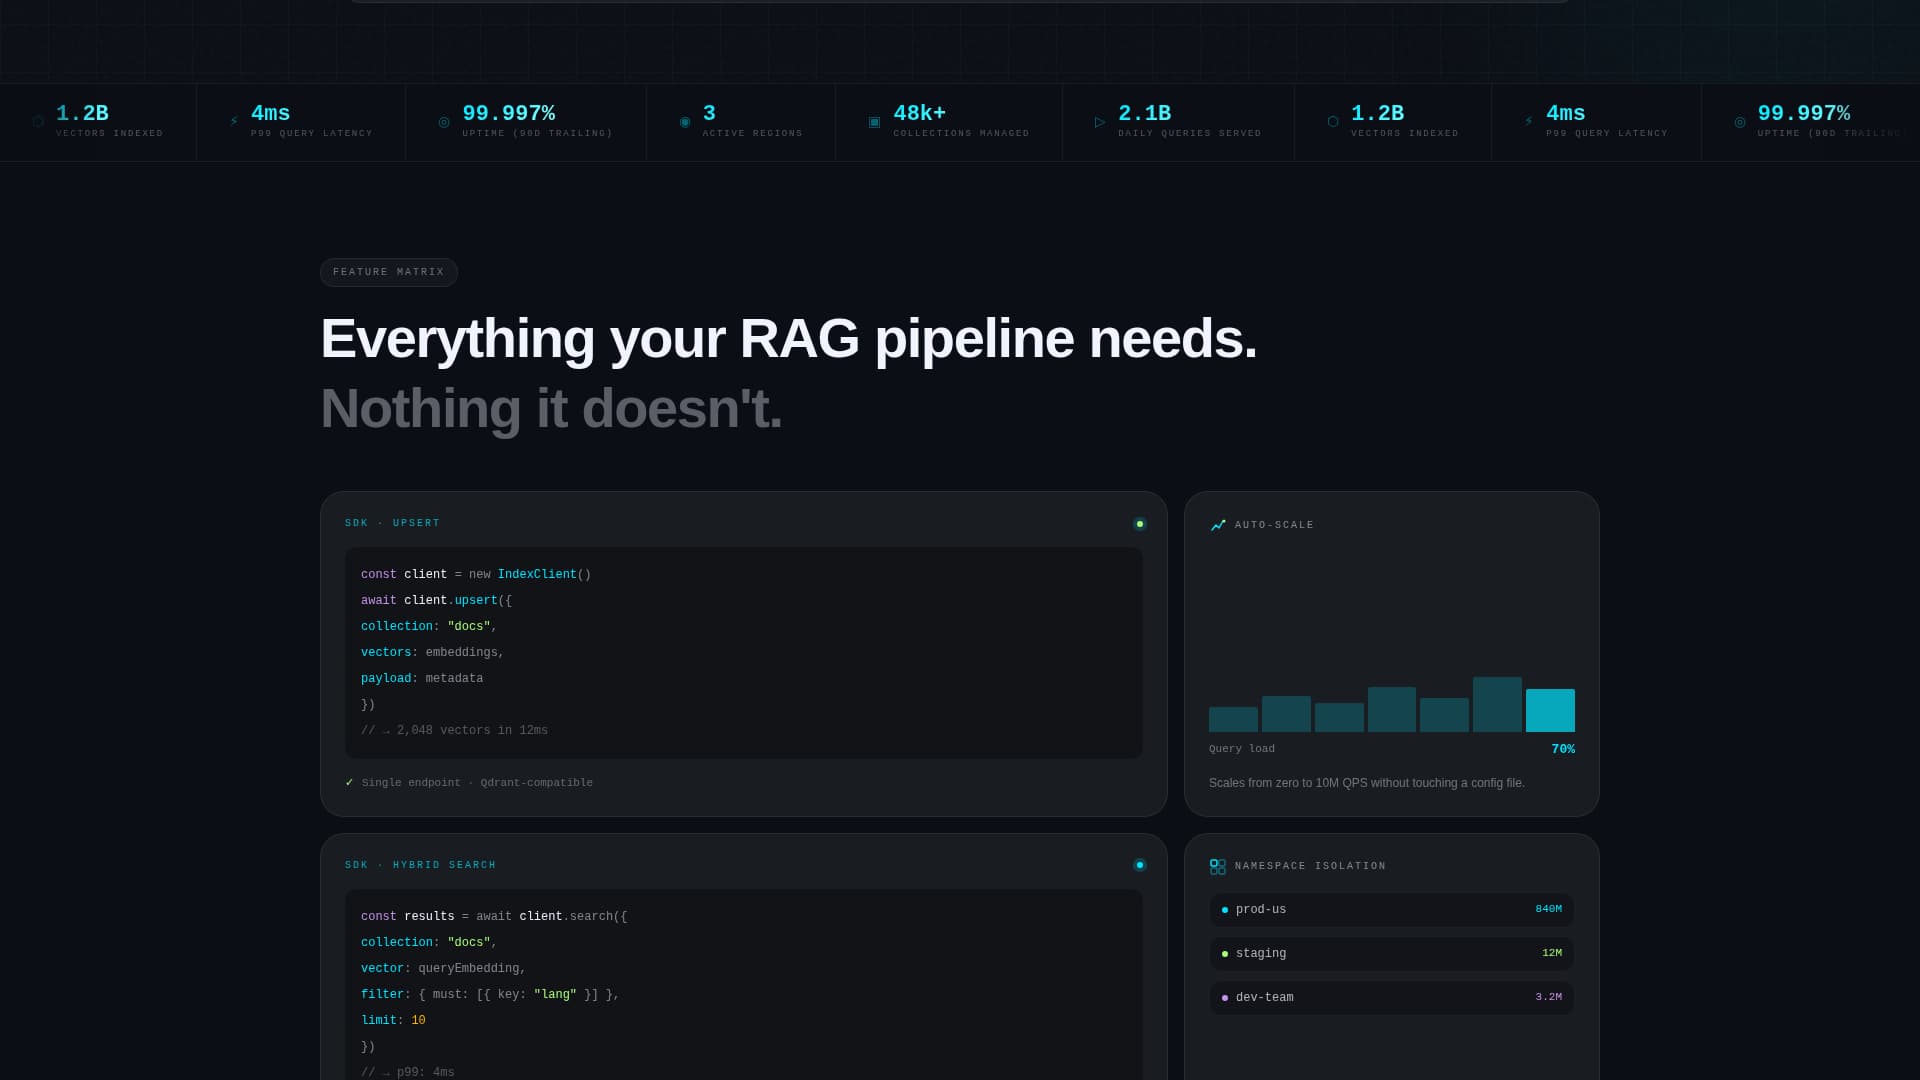Viewport: 1920px width, 1080px height.
Task: Click the SDK · Upsert card label
Action: coord(392,523)
